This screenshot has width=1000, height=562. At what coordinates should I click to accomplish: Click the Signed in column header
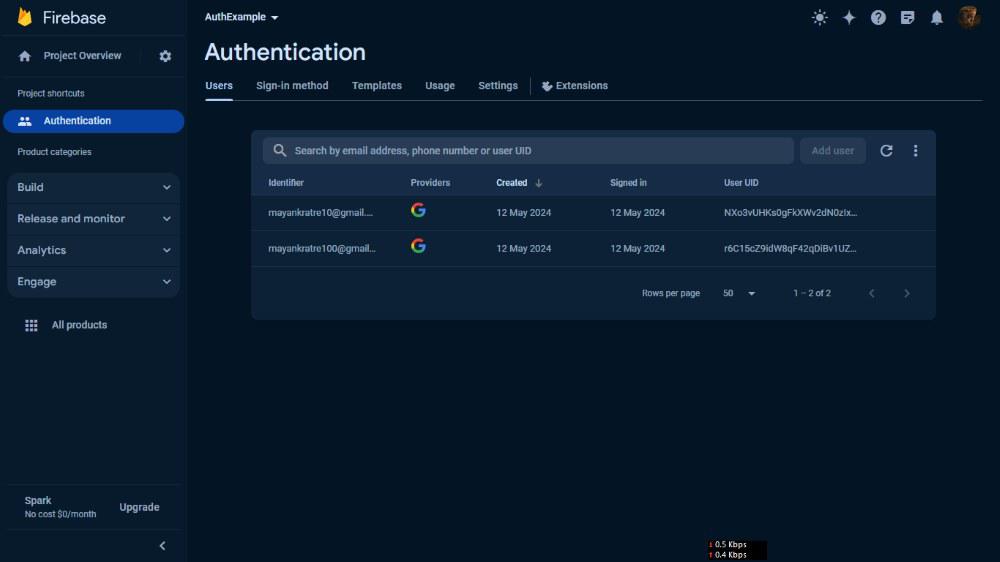point(628,183)
